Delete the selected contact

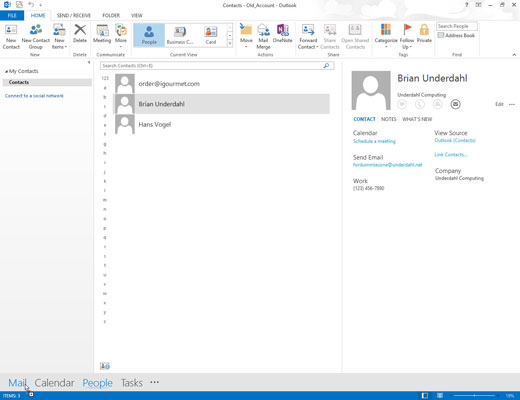point(80,33)
